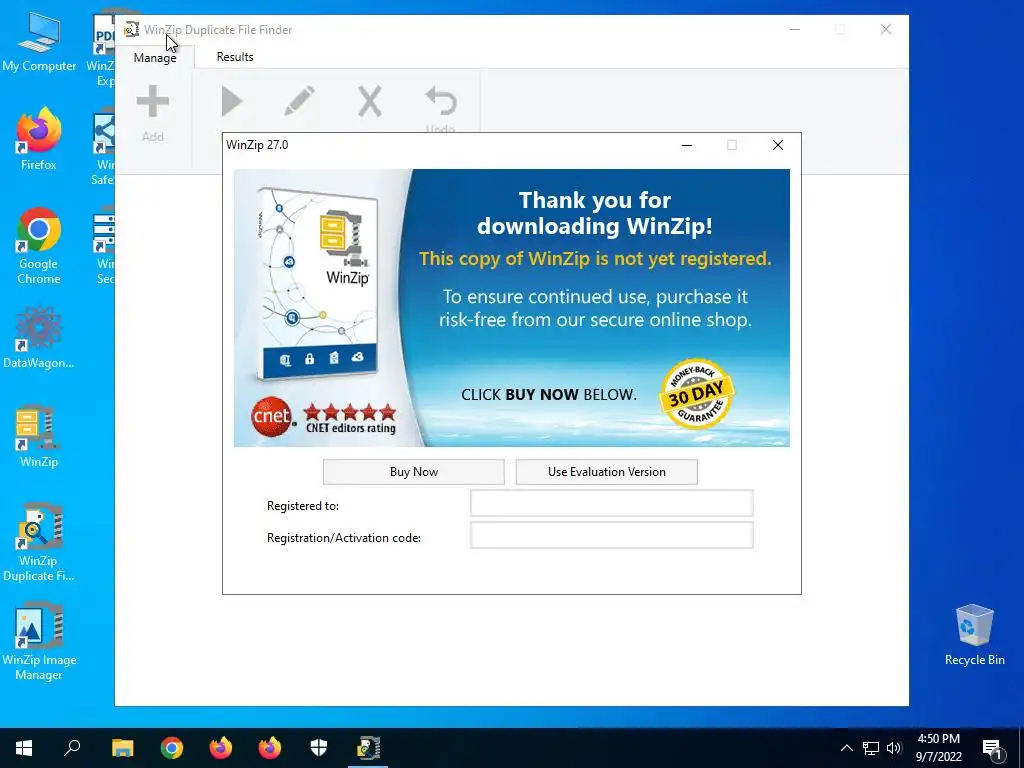Viewport: 1024px width, 768px height.
Task: Click the first Firefox taskbar icon
Action: (221, 748)
